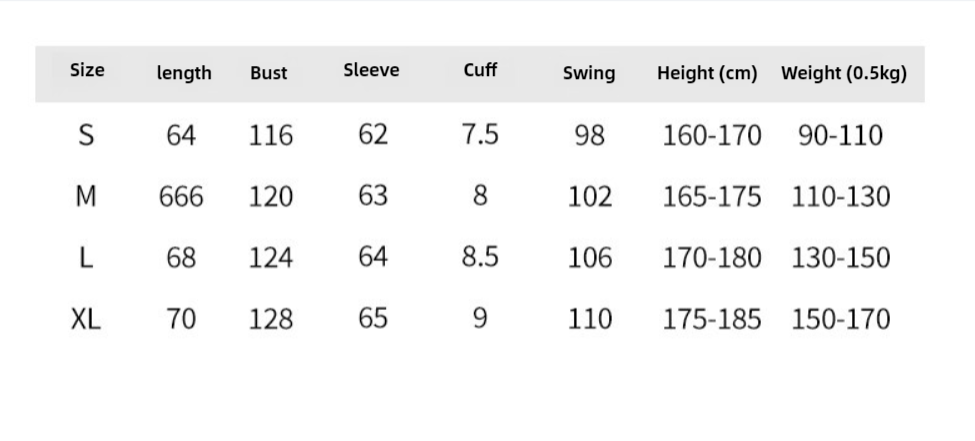Viewport: 975px width, 441px height.
Task: Click the cuff value 7.5
Action: (x=480, y=135)
